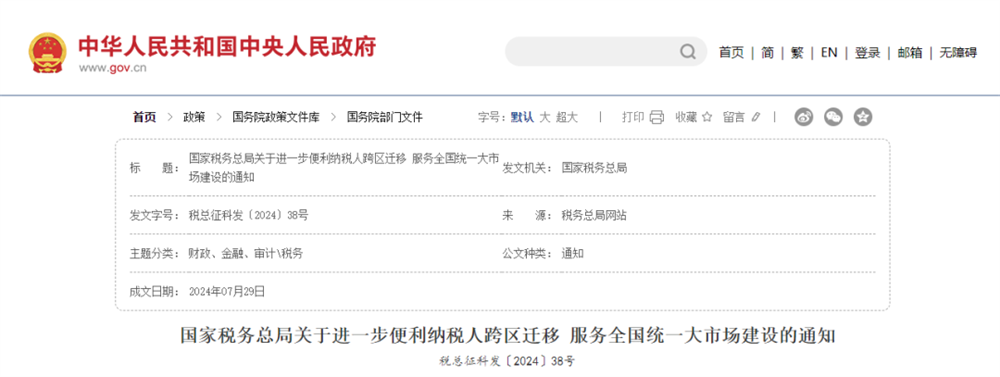Switch to traditional Chinese 繁
The image size is (1000, 377).
tap(797, 53)
